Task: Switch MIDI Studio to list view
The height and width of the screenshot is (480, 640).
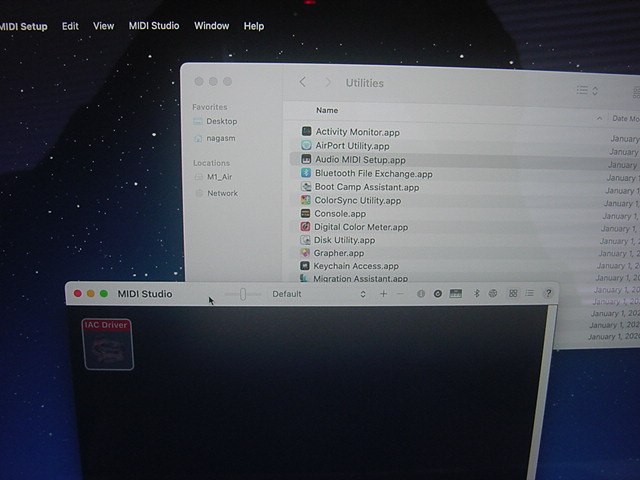Action: 529,293
